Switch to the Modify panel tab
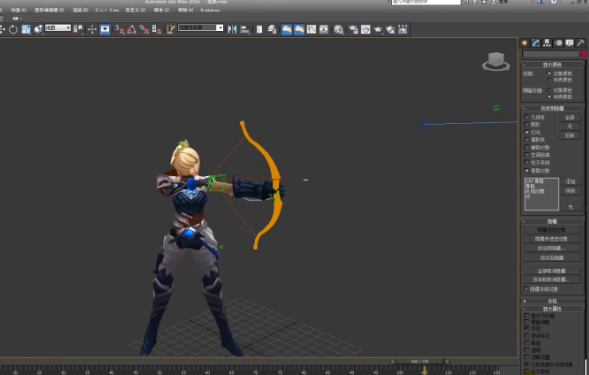This screenshot has width=589, height=375. [x=536, y=43]
